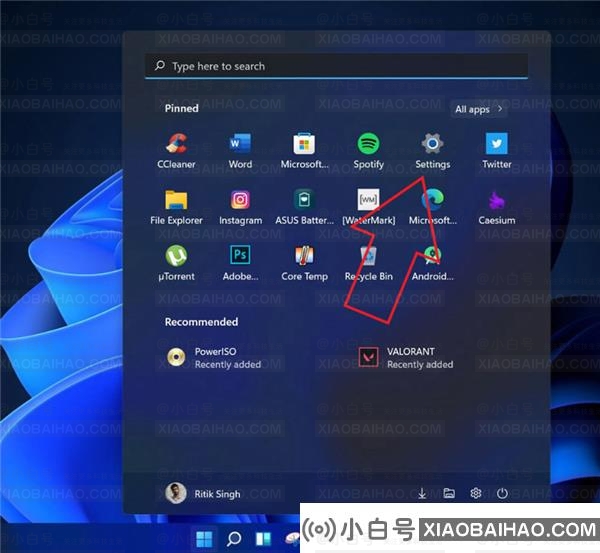The image size is (600, 553).
Task: Open Ritik Singh user account menu
Action: point(203,493)
